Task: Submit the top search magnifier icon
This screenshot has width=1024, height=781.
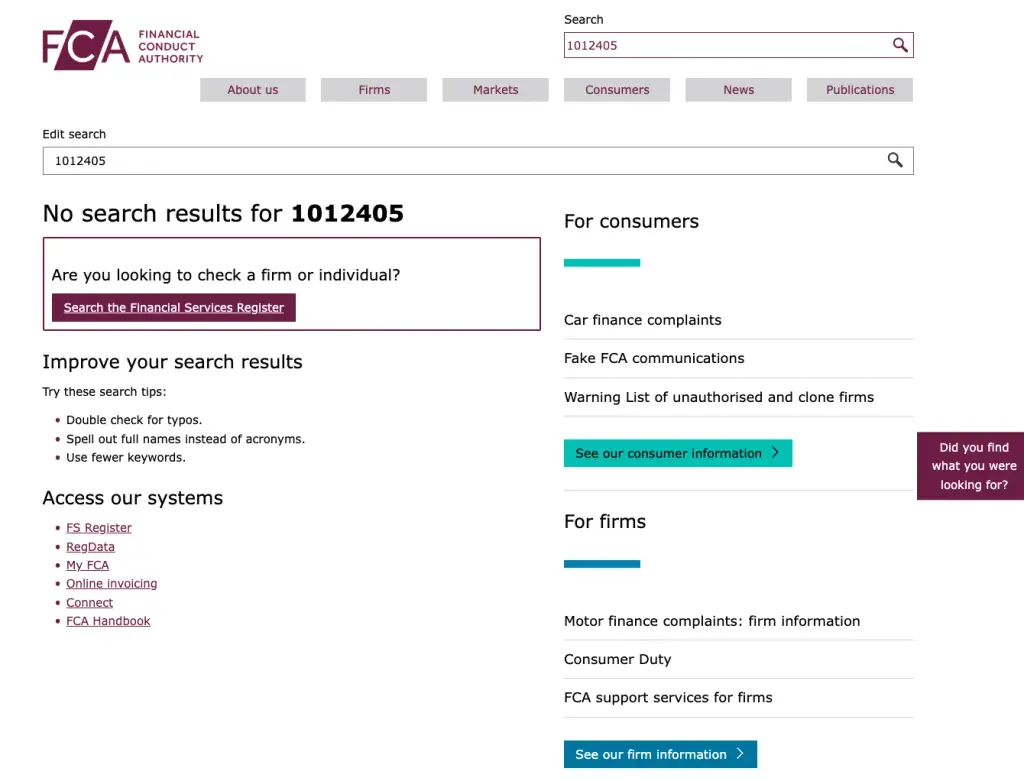Action: pyautogui.click(x=900, y=45)
